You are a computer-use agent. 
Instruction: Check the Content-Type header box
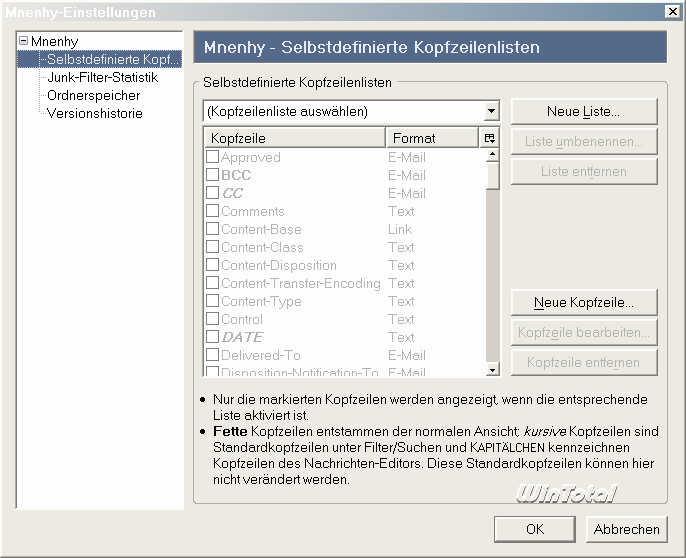212,301
